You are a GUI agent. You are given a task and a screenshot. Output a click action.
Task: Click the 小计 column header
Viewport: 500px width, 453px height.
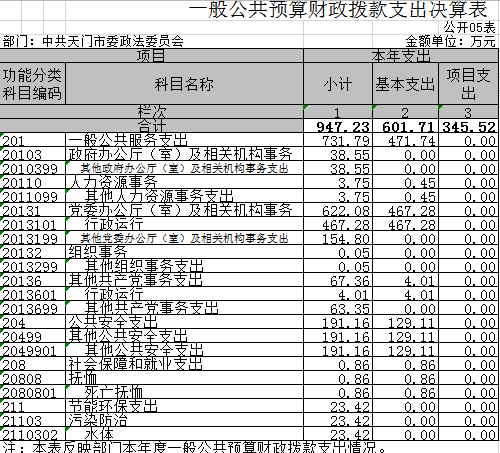(338, 84)
